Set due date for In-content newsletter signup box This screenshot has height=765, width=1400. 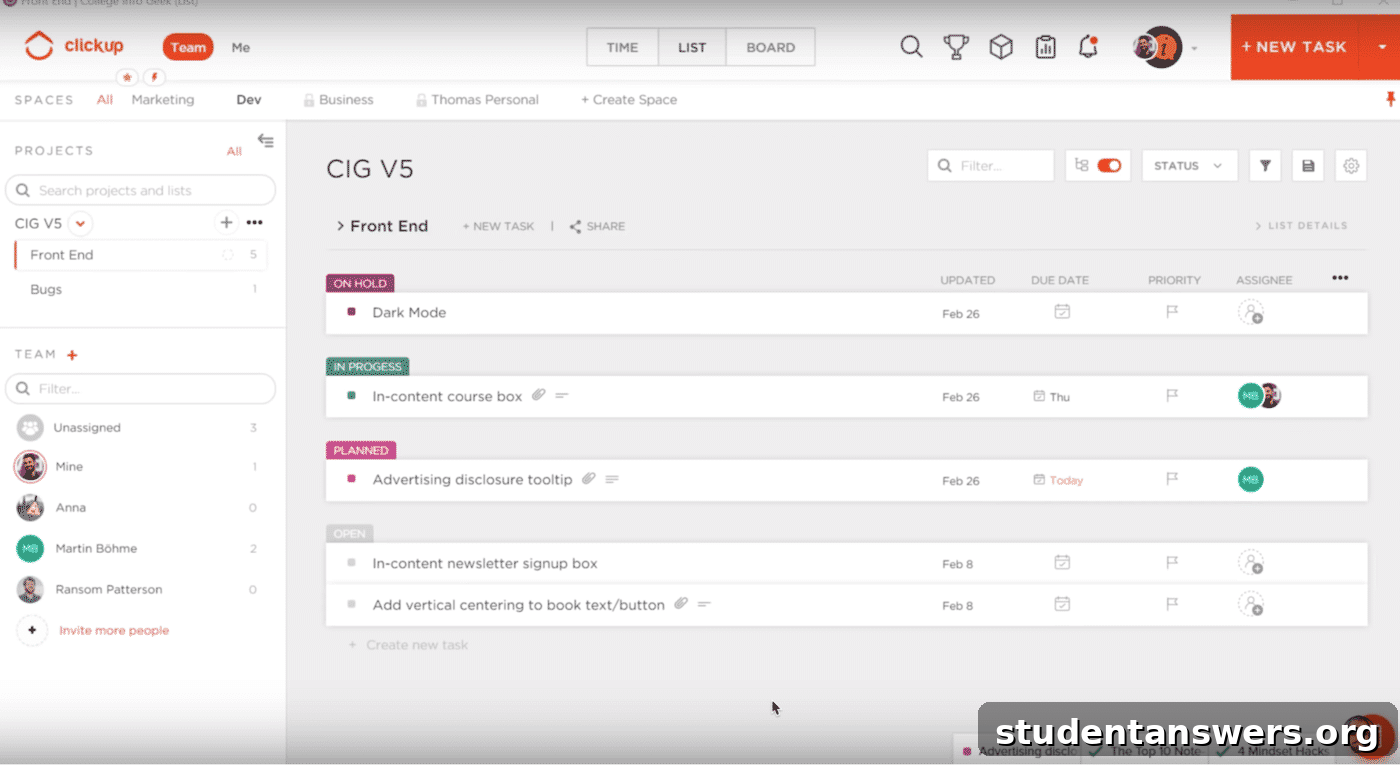(1062, 563)
